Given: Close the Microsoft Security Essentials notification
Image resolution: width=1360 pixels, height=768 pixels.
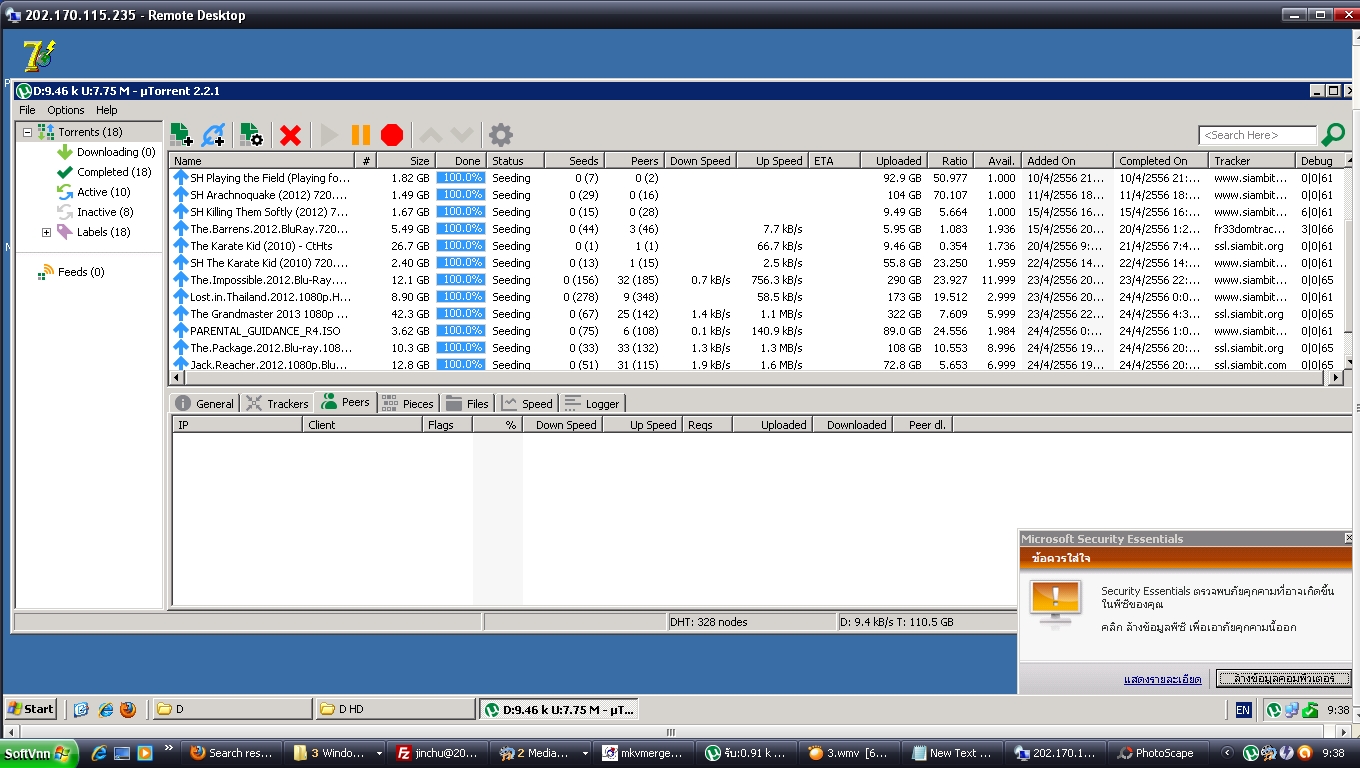Looking at the screenshot, I should click(x=1349, y=538).
